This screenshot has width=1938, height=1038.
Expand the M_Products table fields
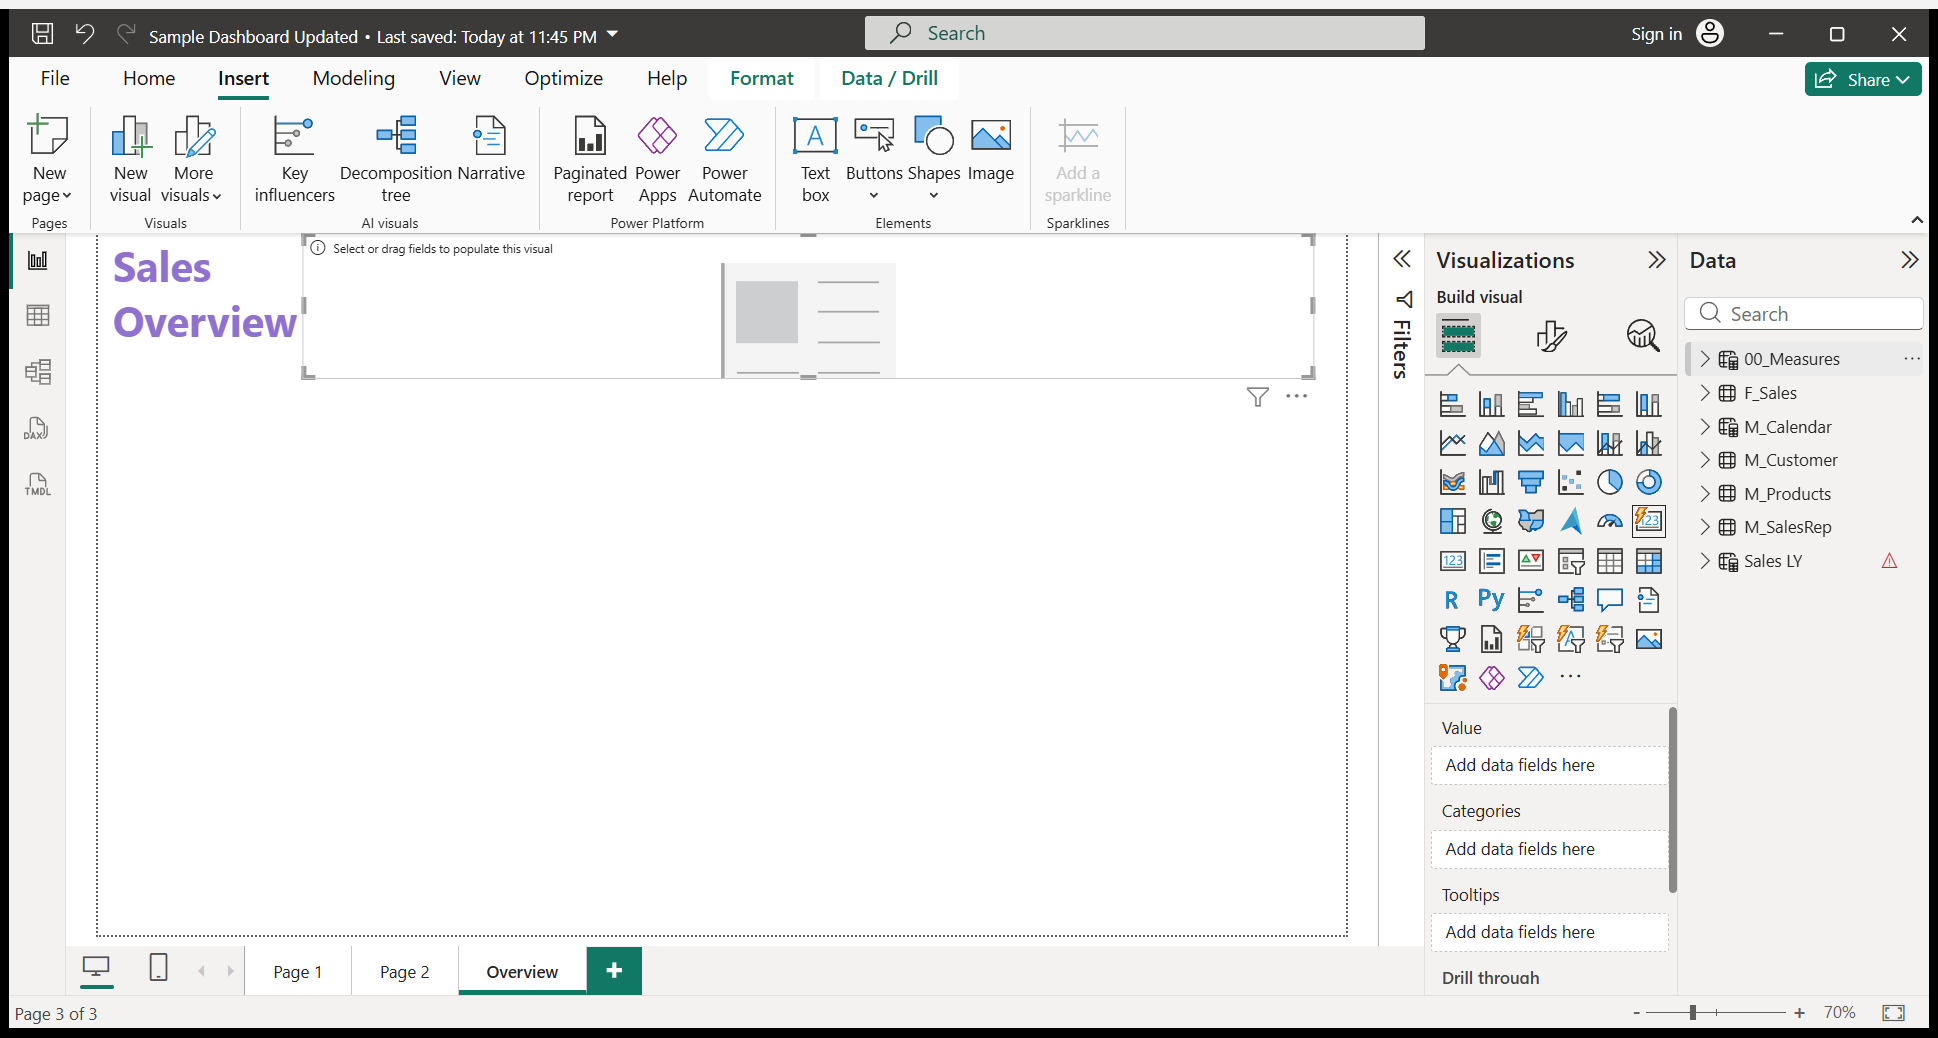[1705, 494]
